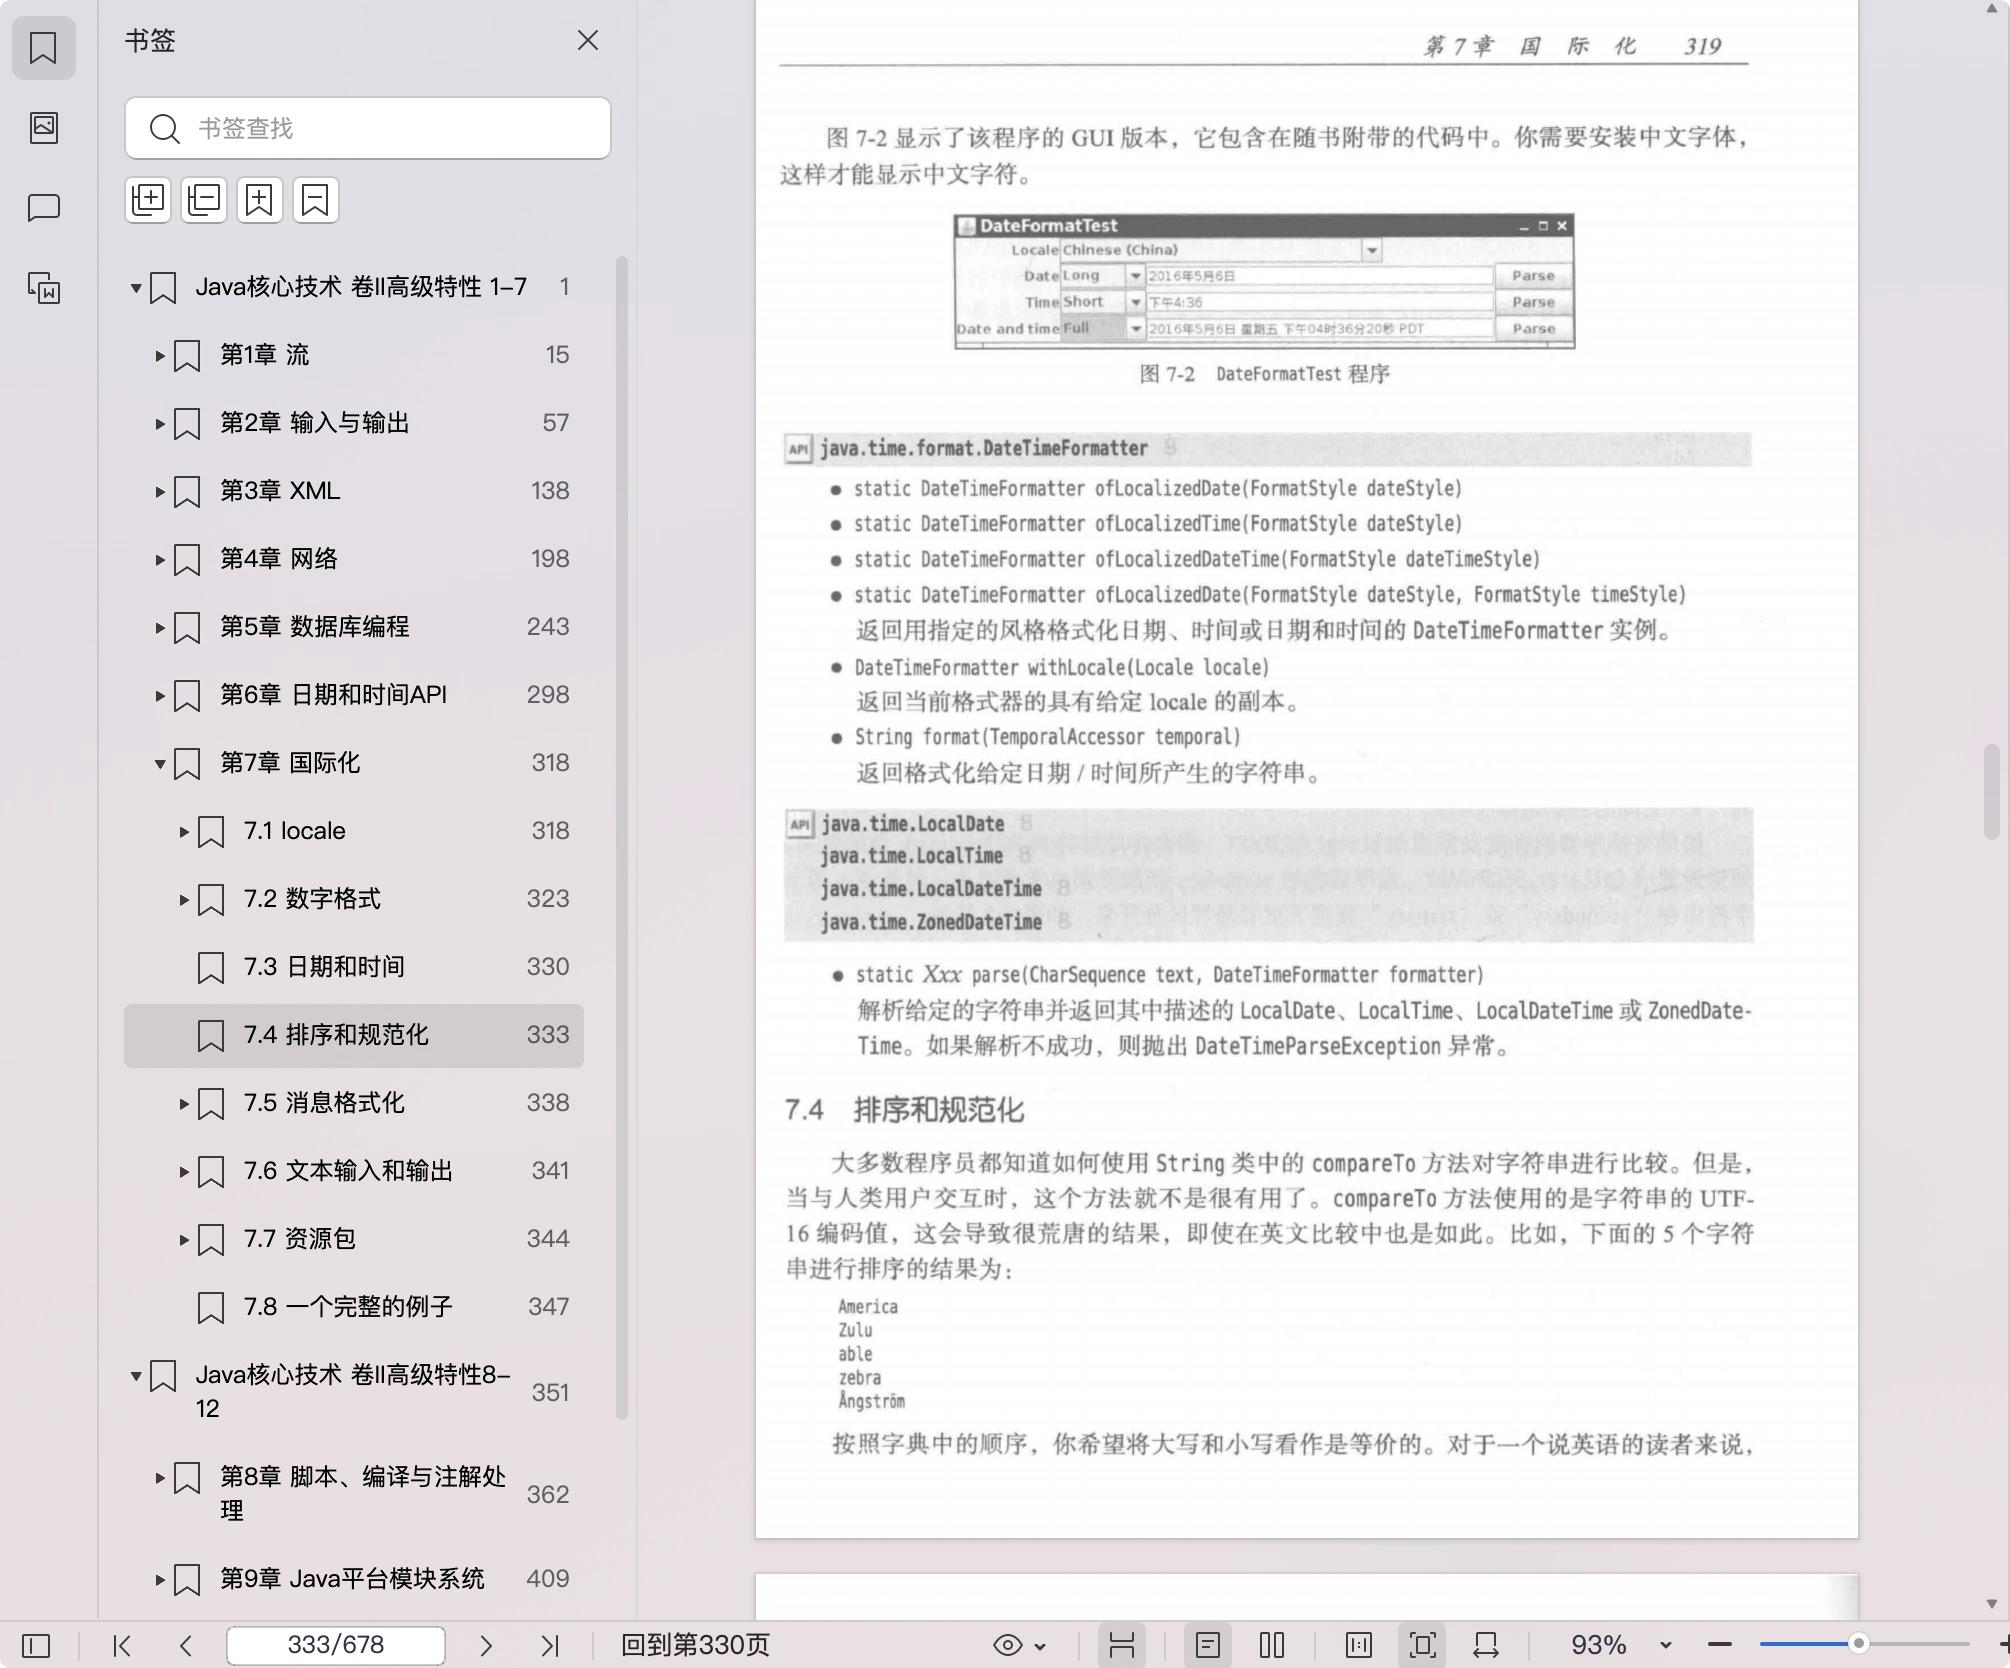The height and width of the screenshot is (1668, 2010).
Task: Toggle the sidebar panel icon in status bar
Action: [x=36, y=1645]
